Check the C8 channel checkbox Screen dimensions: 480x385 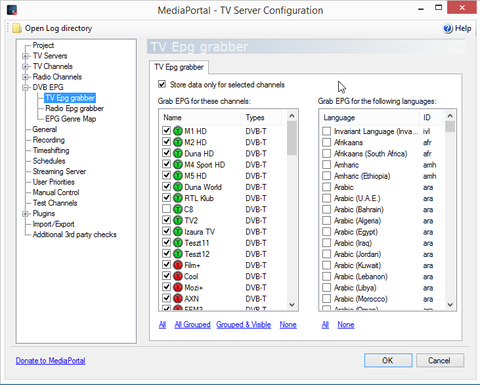point(166,209)
